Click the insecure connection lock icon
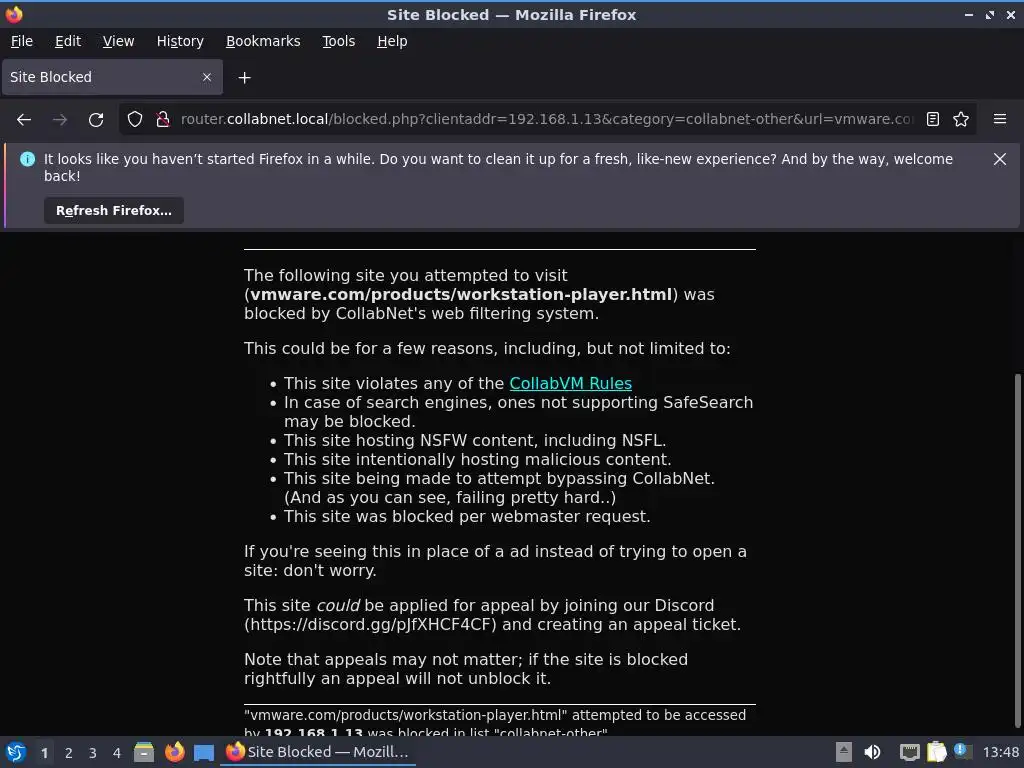This screenshot has width=1024, height=768. [163, 120]
